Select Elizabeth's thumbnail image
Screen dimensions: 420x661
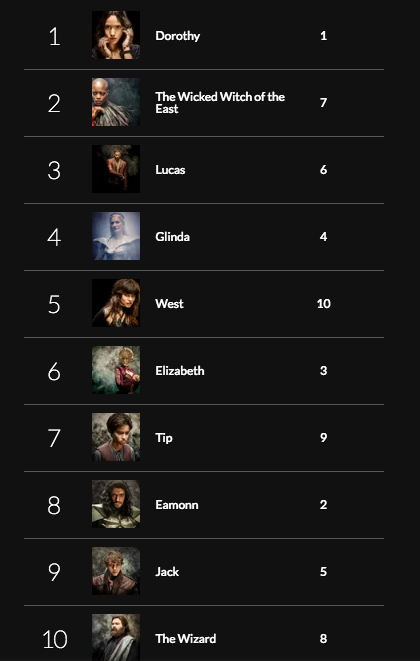point(116,370)
